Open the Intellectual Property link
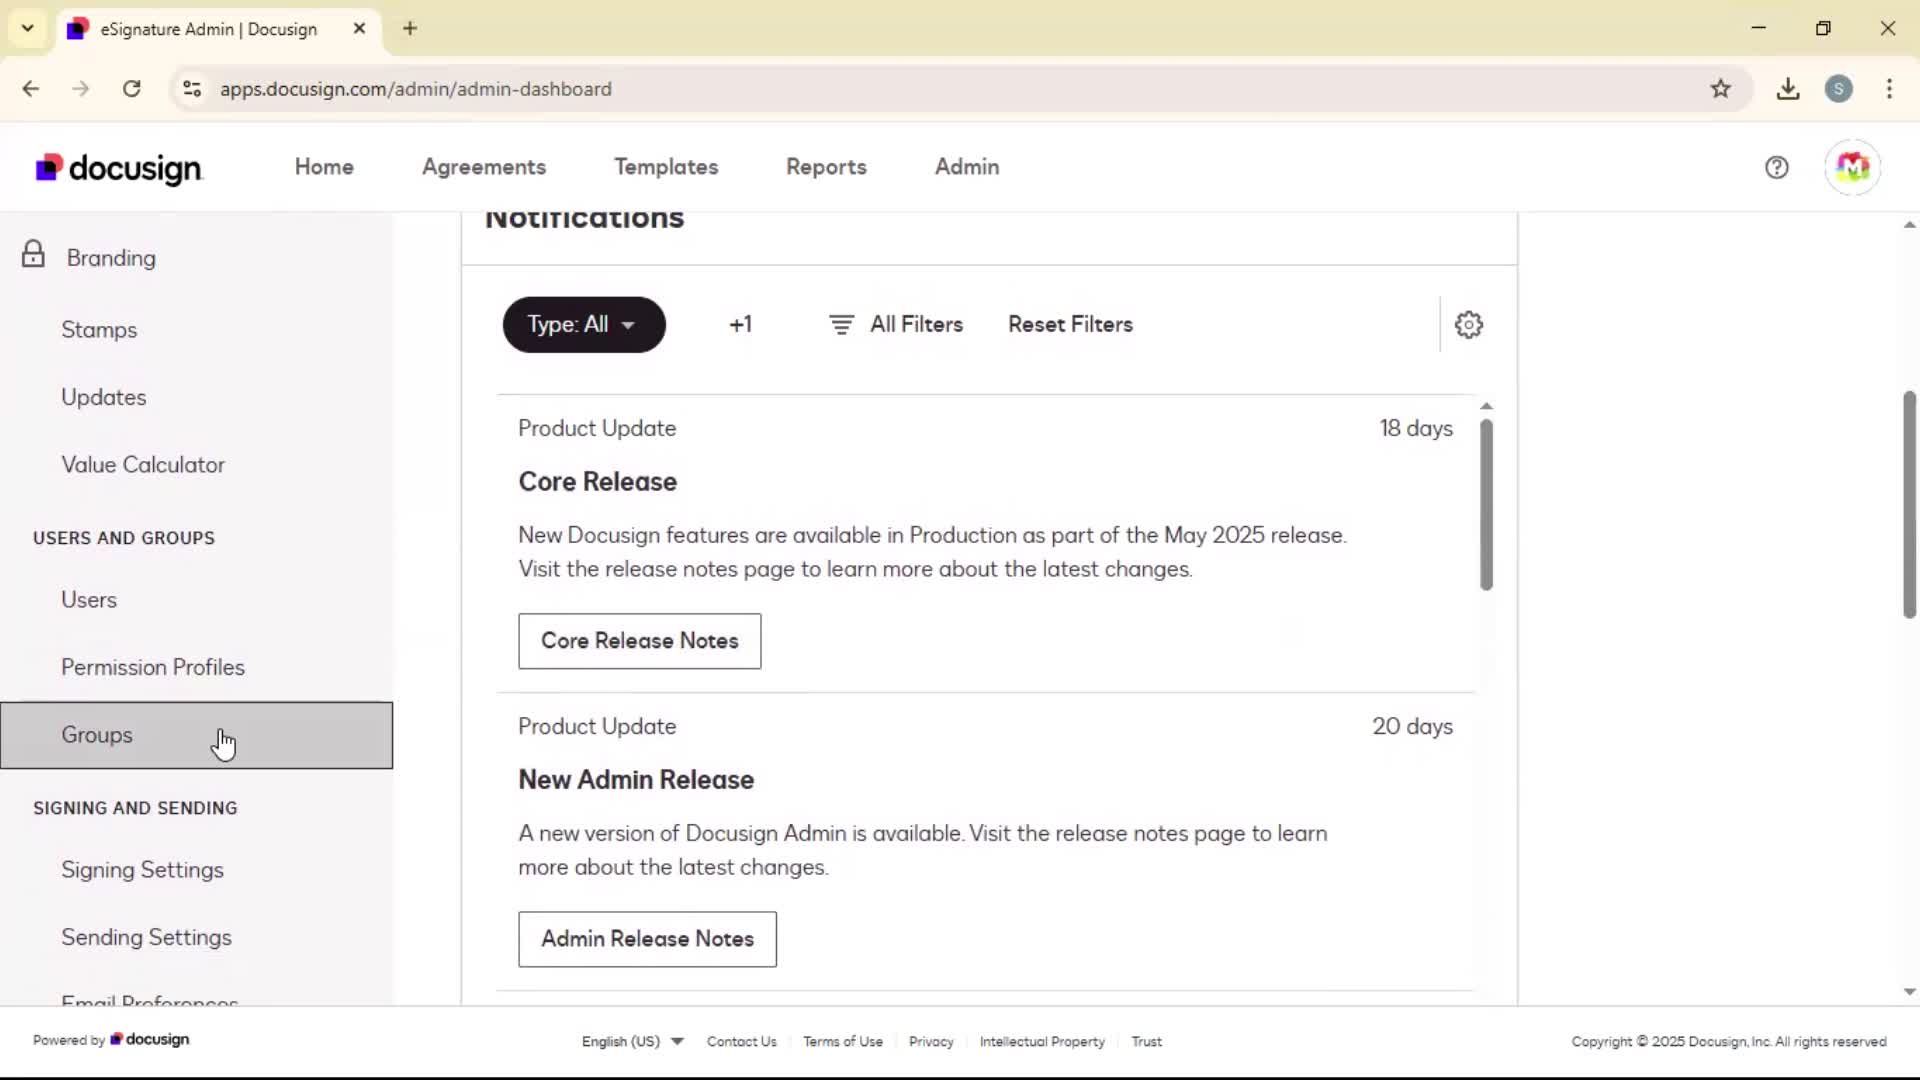Viewport: 1920px width, 1080px height. [1042, 1041]
